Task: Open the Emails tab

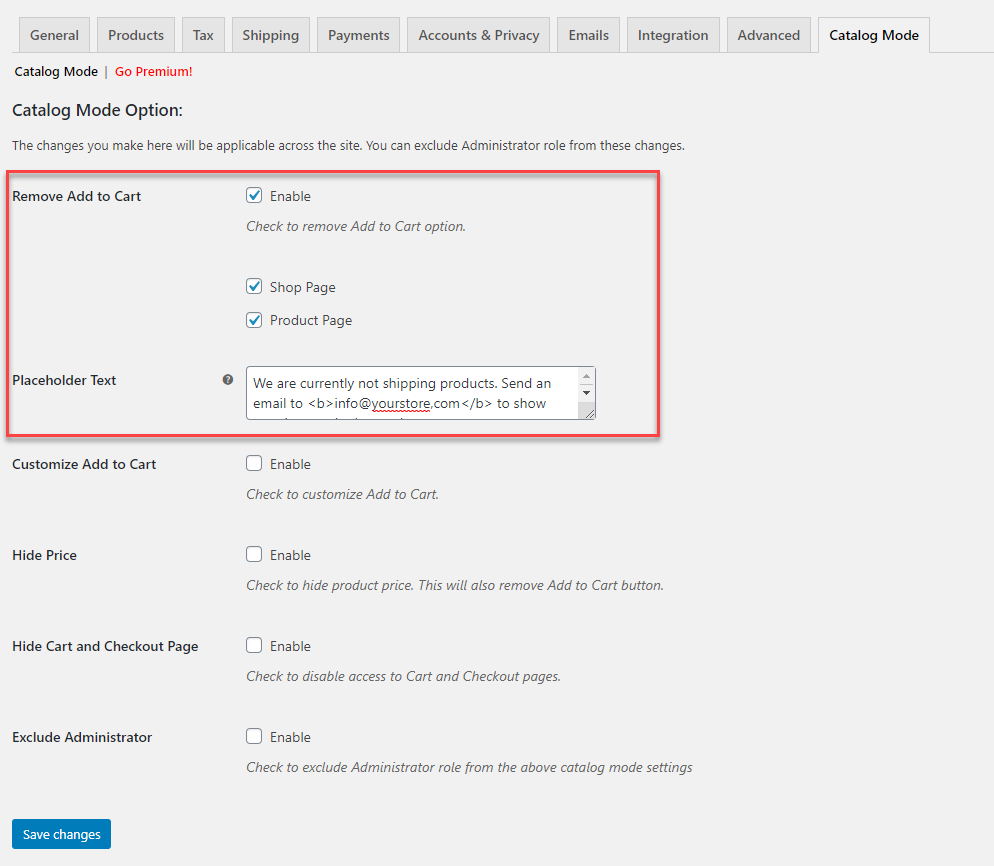Action: (588, 35)
